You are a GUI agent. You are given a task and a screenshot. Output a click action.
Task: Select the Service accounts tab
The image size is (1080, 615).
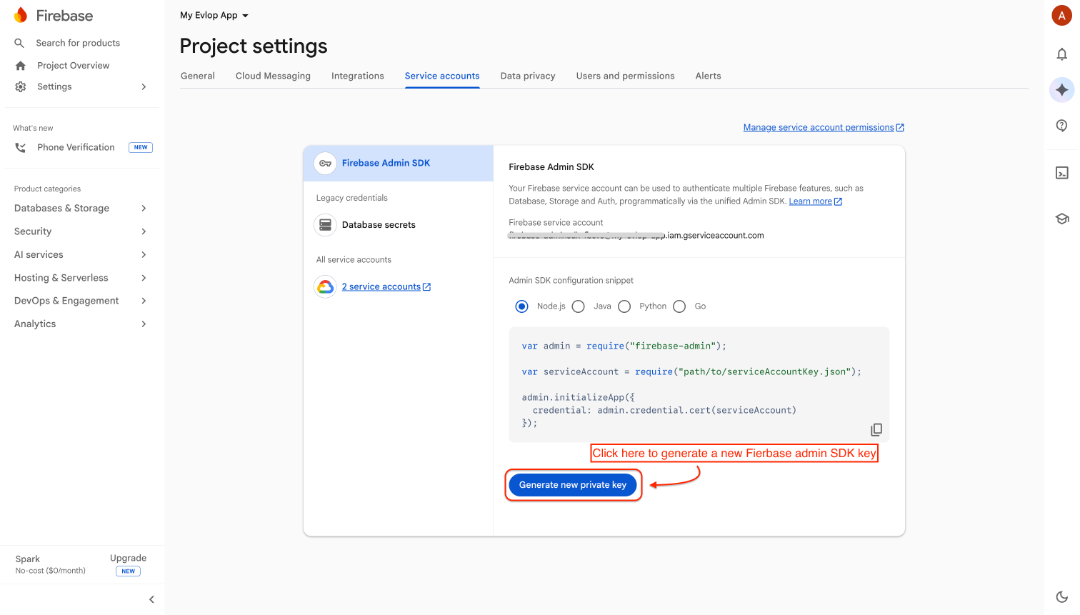pos(442,76)
